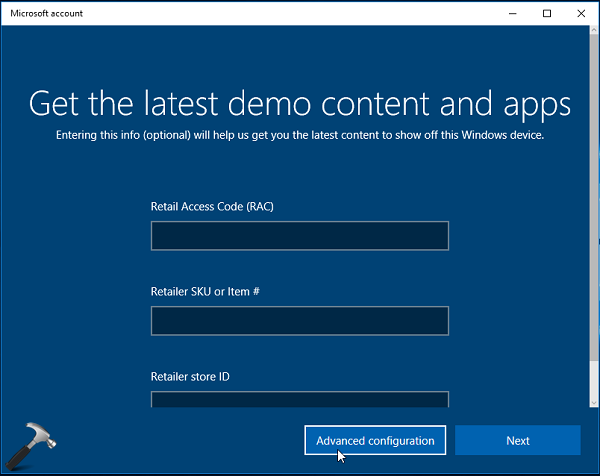Minimize the Microsoft account window
600x476 pixels.
[x=513, y=13]
